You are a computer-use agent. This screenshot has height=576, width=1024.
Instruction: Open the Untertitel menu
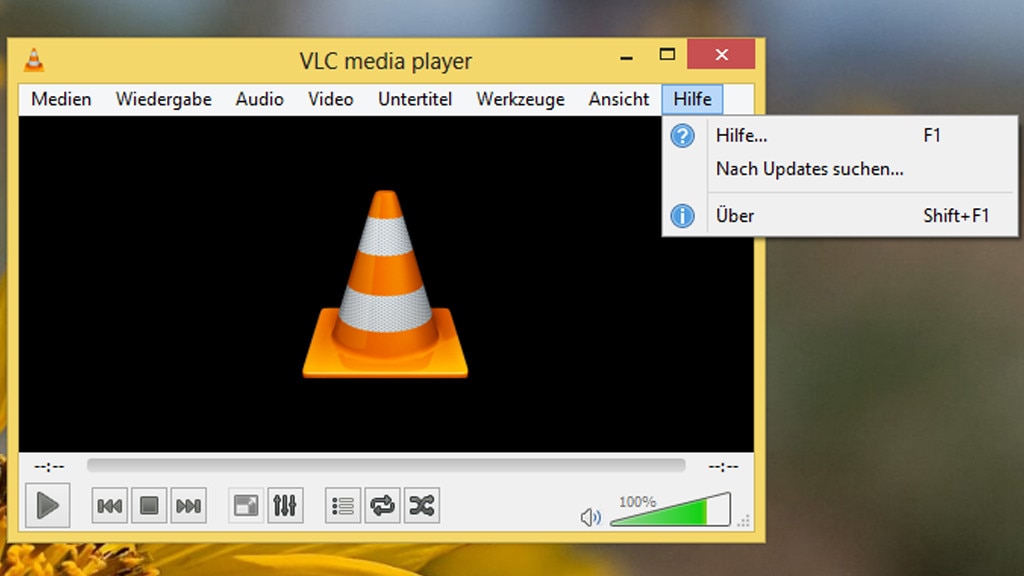[x=415, y=99]
